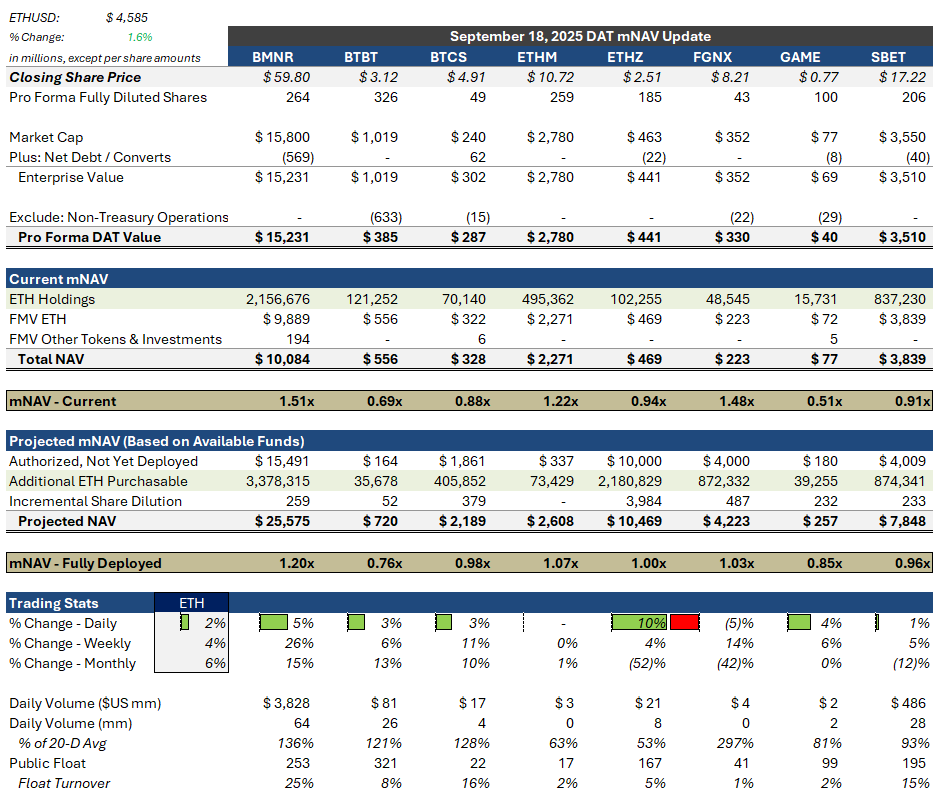The height and width of the screenshot is (797, 943).
Task: Click the Projected mNAV section header
Action: pos(156,441)
